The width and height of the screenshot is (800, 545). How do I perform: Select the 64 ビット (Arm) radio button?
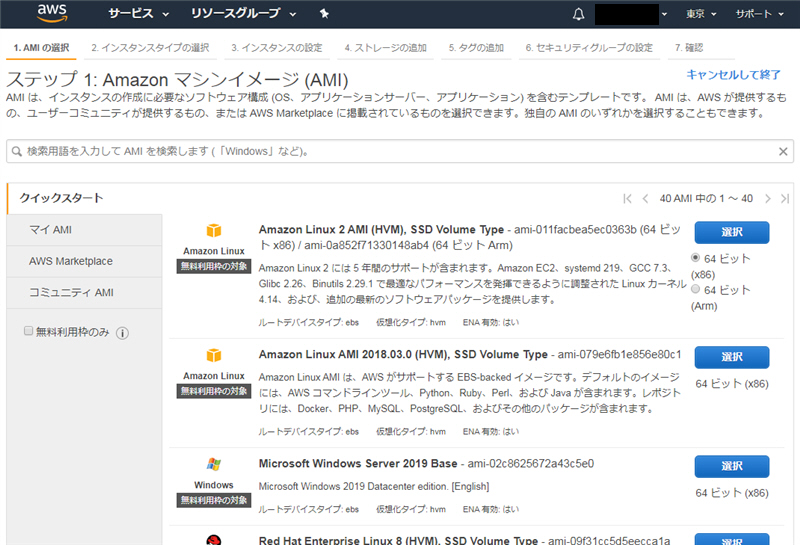pos(695,289)
